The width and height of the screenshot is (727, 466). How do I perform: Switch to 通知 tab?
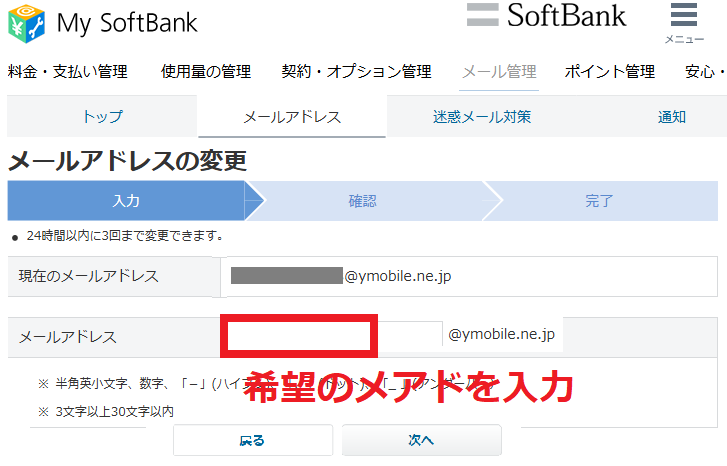(x=671, y=117)
